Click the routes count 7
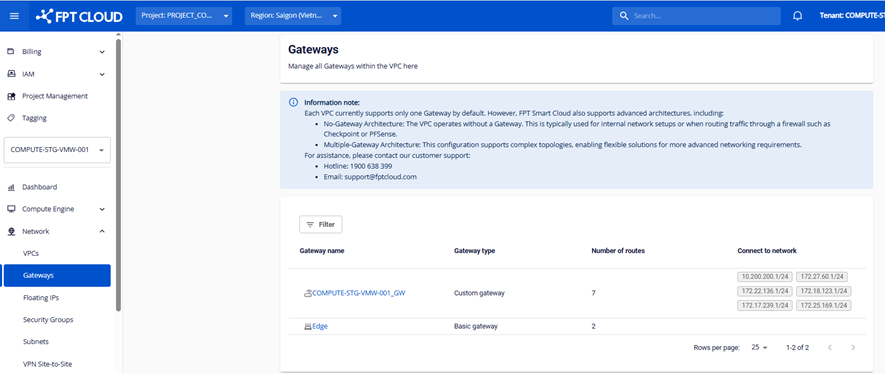The width and height of the screenshot is (885, 374). pyautogui.click(x=593, y=293)
